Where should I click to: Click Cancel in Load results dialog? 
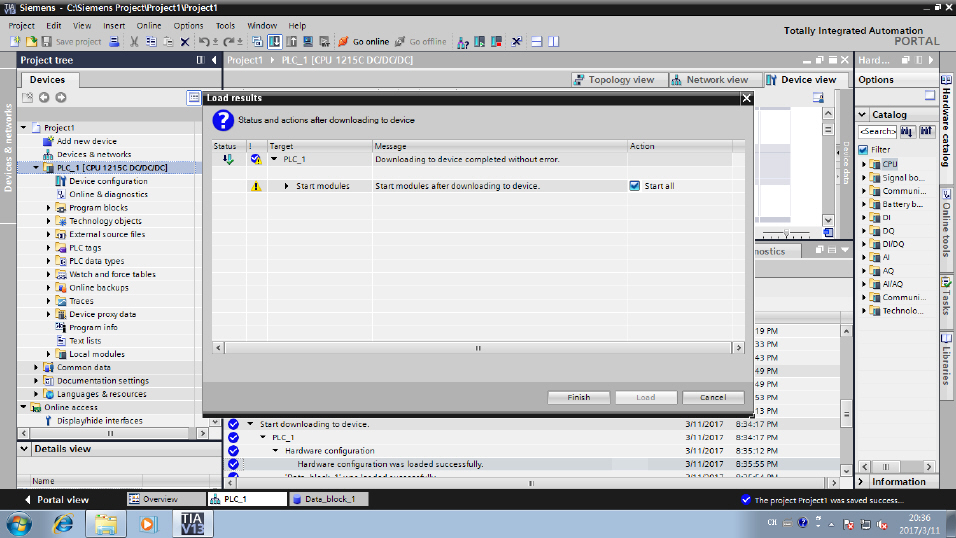pos(713,397)
